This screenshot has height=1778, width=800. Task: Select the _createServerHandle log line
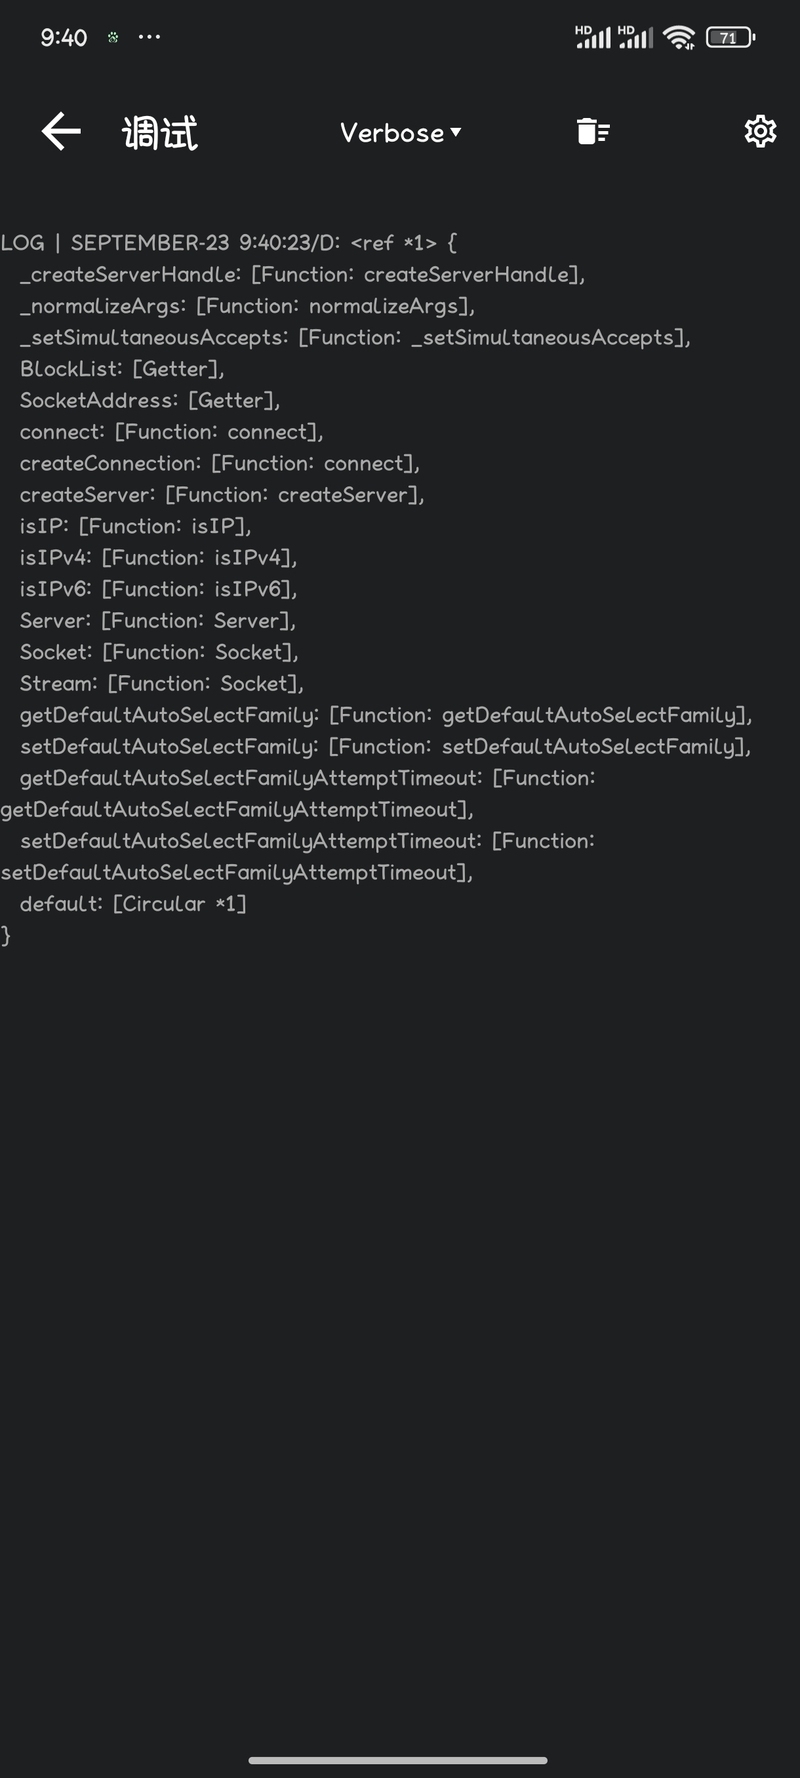point(302,274)
